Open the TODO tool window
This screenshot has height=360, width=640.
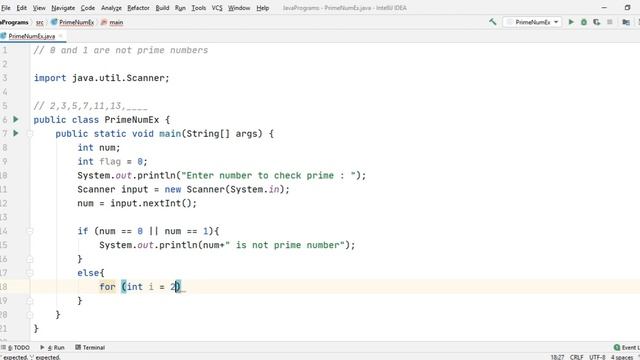pos(16,347)
